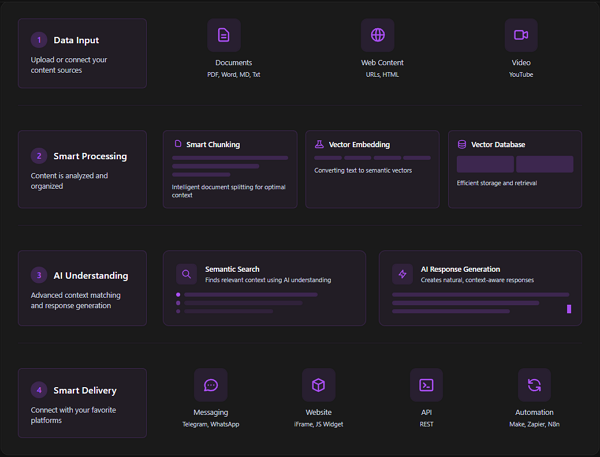Select the Smart Processing heading

click(90, 156)
